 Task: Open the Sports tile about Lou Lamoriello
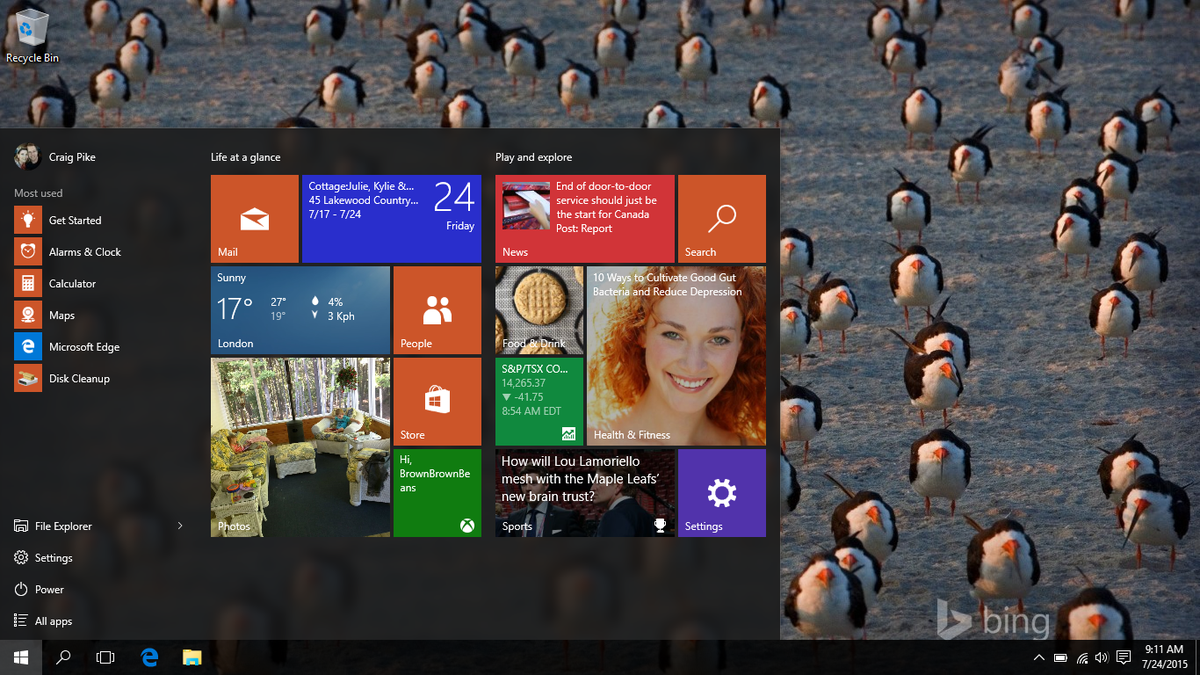(x=585, y=493)
